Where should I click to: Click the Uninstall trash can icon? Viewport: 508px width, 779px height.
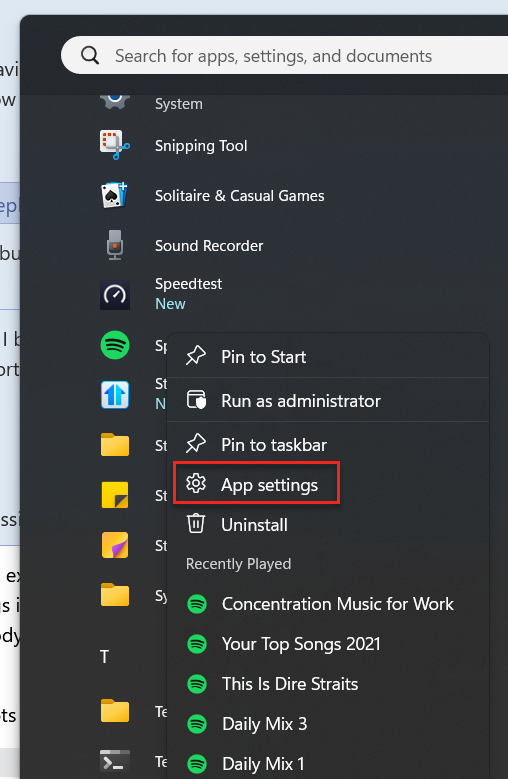196,524
